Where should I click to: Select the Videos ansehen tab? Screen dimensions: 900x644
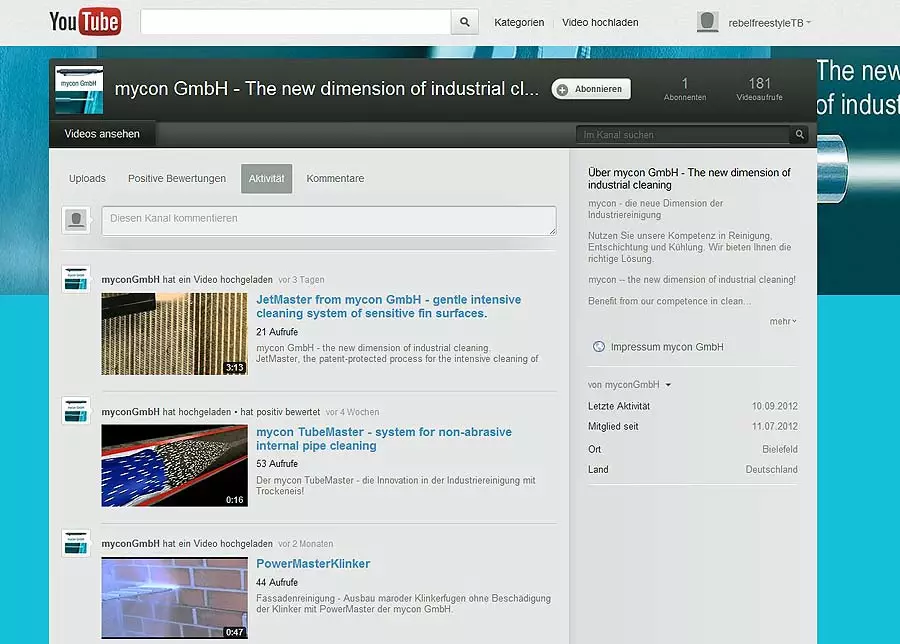102,134
